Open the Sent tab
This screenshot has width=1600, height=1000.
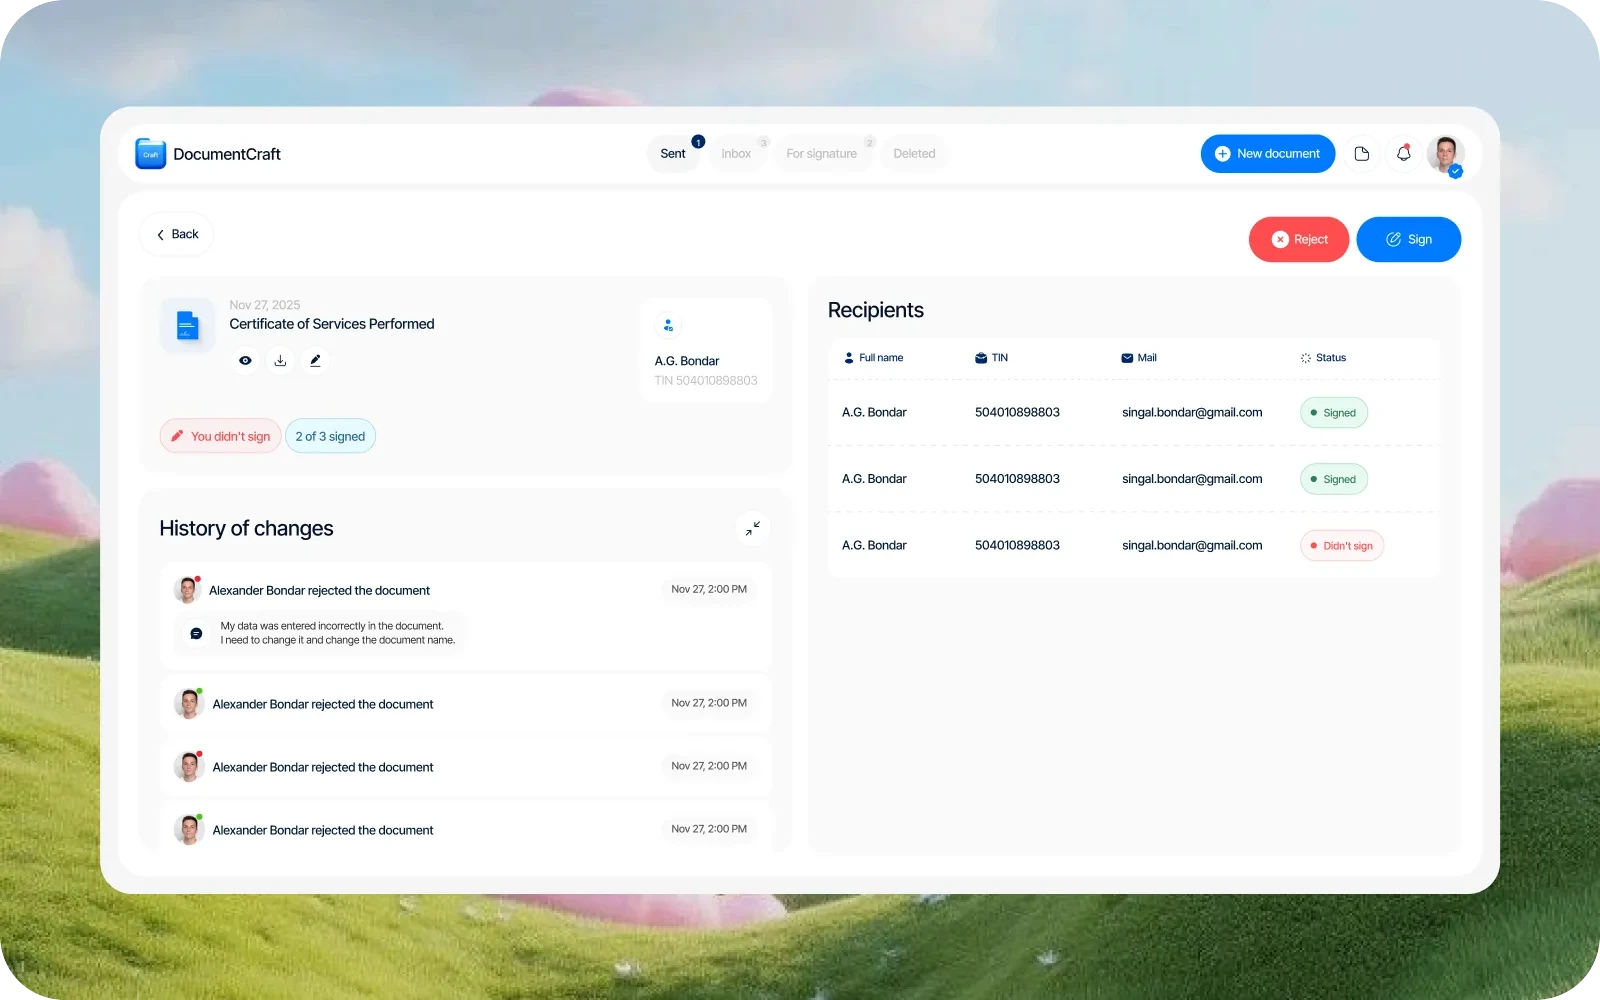673,154
